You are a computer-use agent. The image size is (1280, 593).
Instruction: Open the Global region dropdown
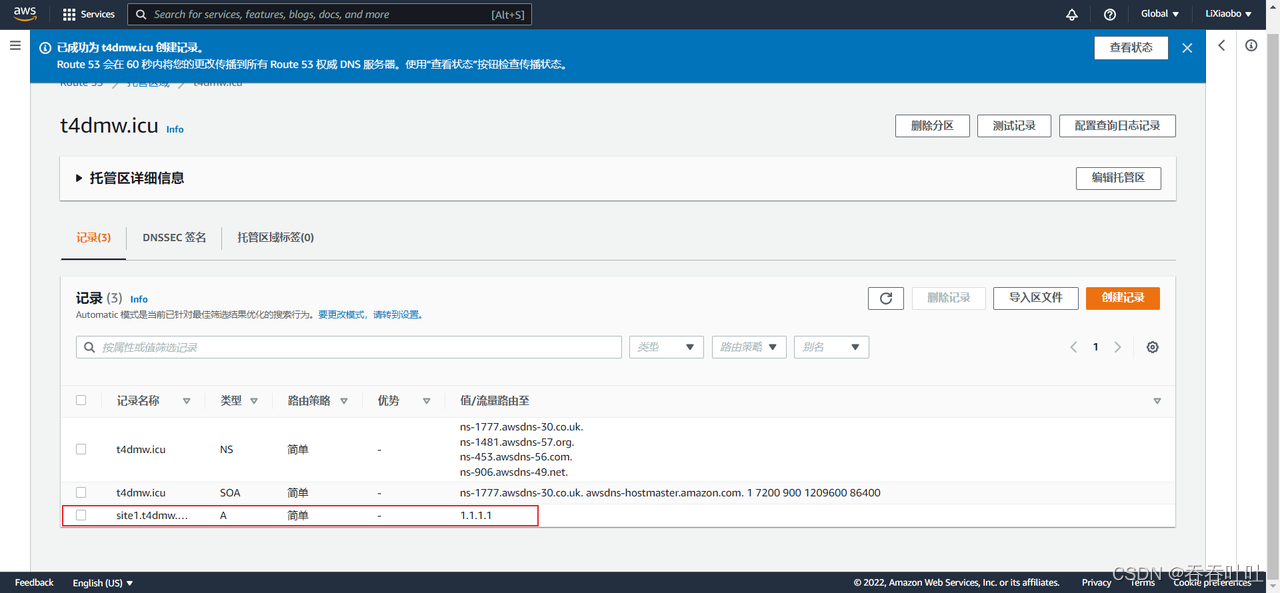tap(1160, 14)
